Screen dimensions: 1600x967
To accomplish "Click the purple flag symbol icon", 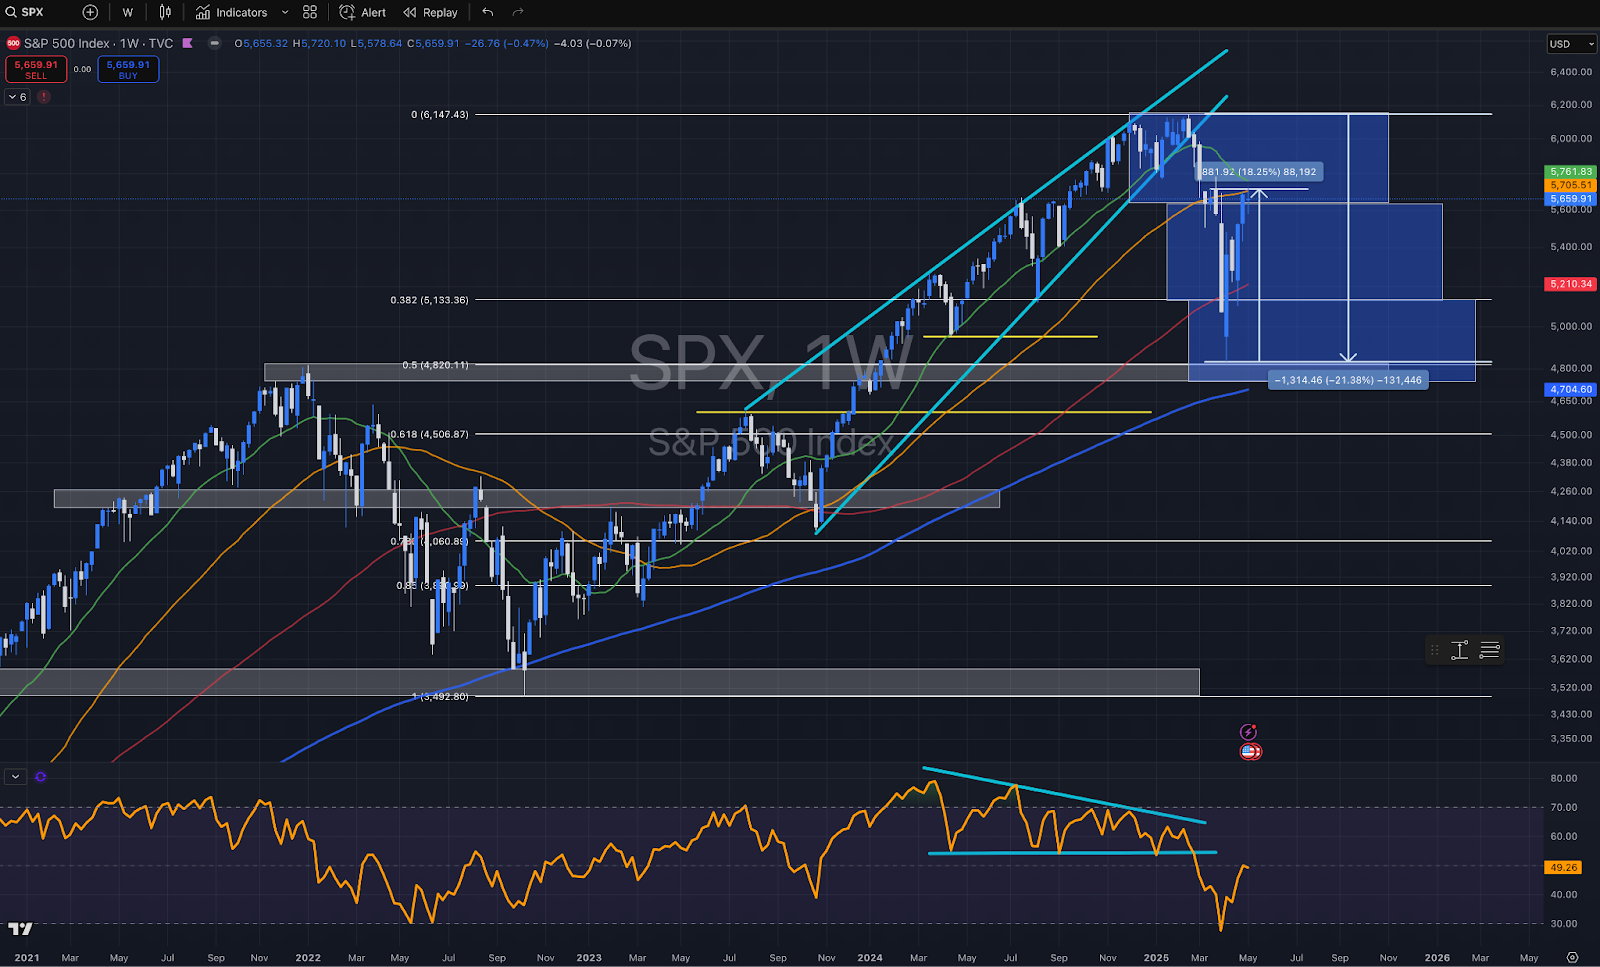I will (187, 43).
